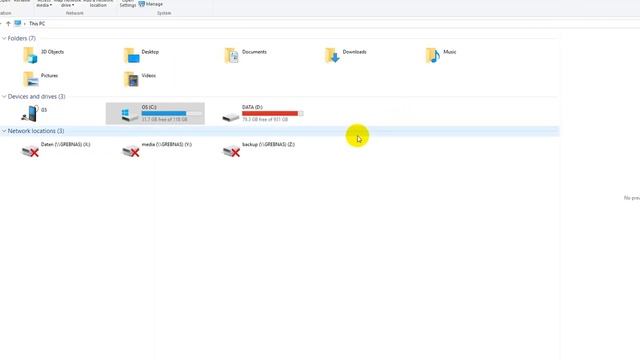Open the Desktop folder icon
Image resolution: width=640 pixels, height=360 pixels.
click(131, 56)
